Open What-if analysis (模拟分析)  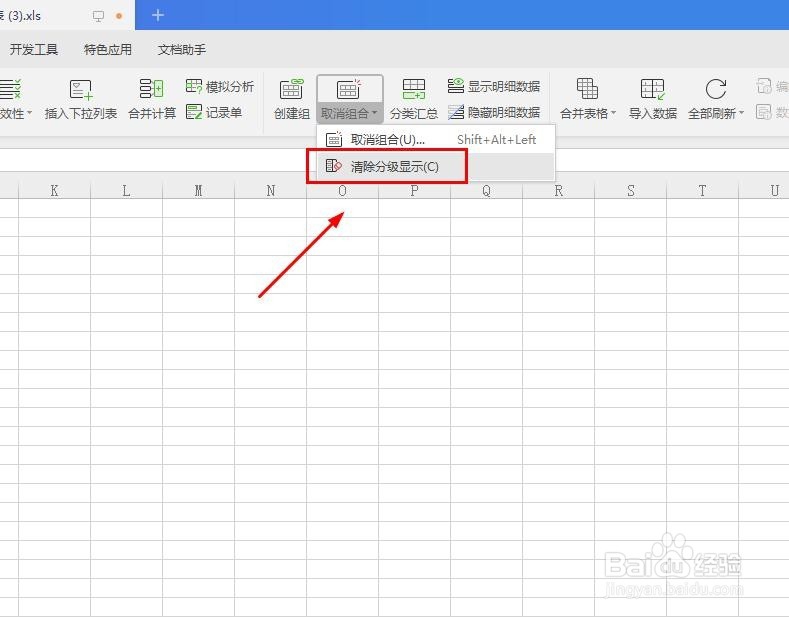pyautogui.click(x=220, y=87)
